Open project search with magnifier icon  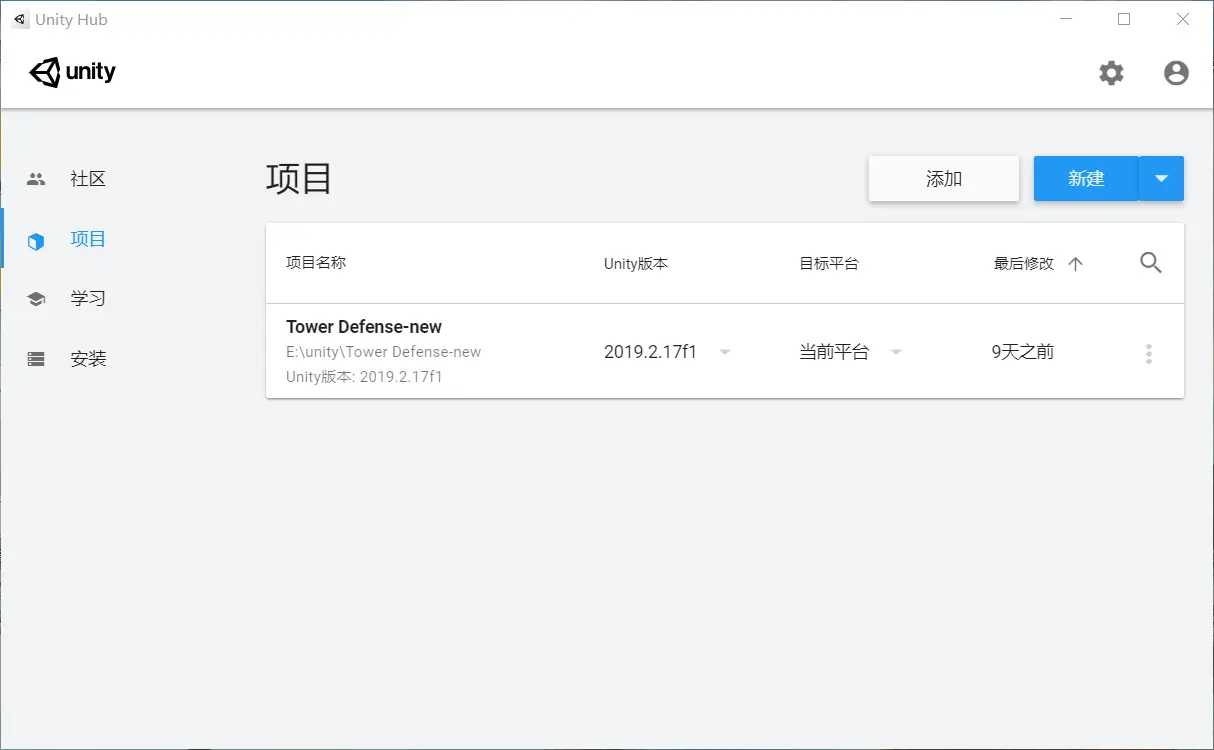tap(1151, 263)
